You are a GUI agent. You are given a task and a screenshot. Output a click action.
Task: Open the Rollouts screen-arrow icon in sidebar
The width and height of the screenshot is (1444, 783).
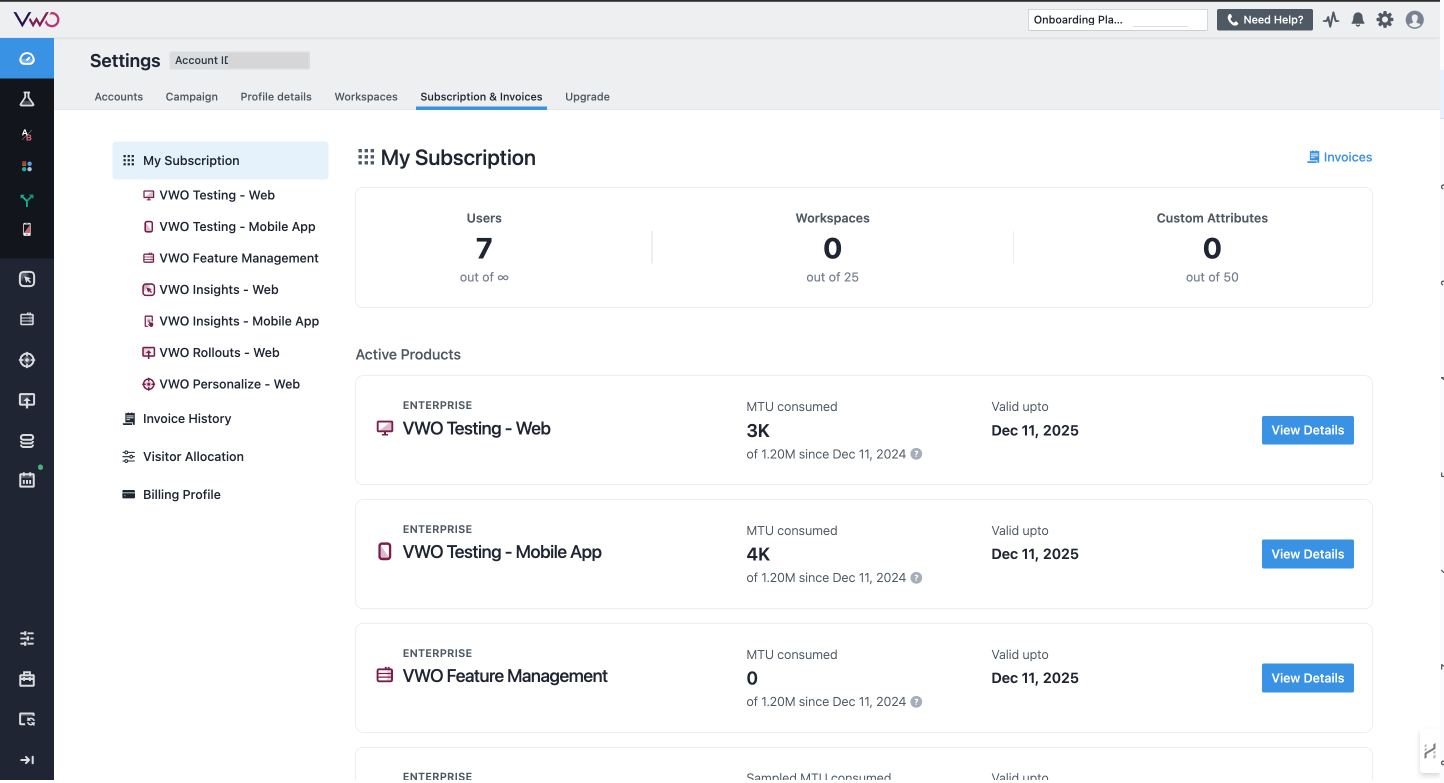[x=27, y=400]
